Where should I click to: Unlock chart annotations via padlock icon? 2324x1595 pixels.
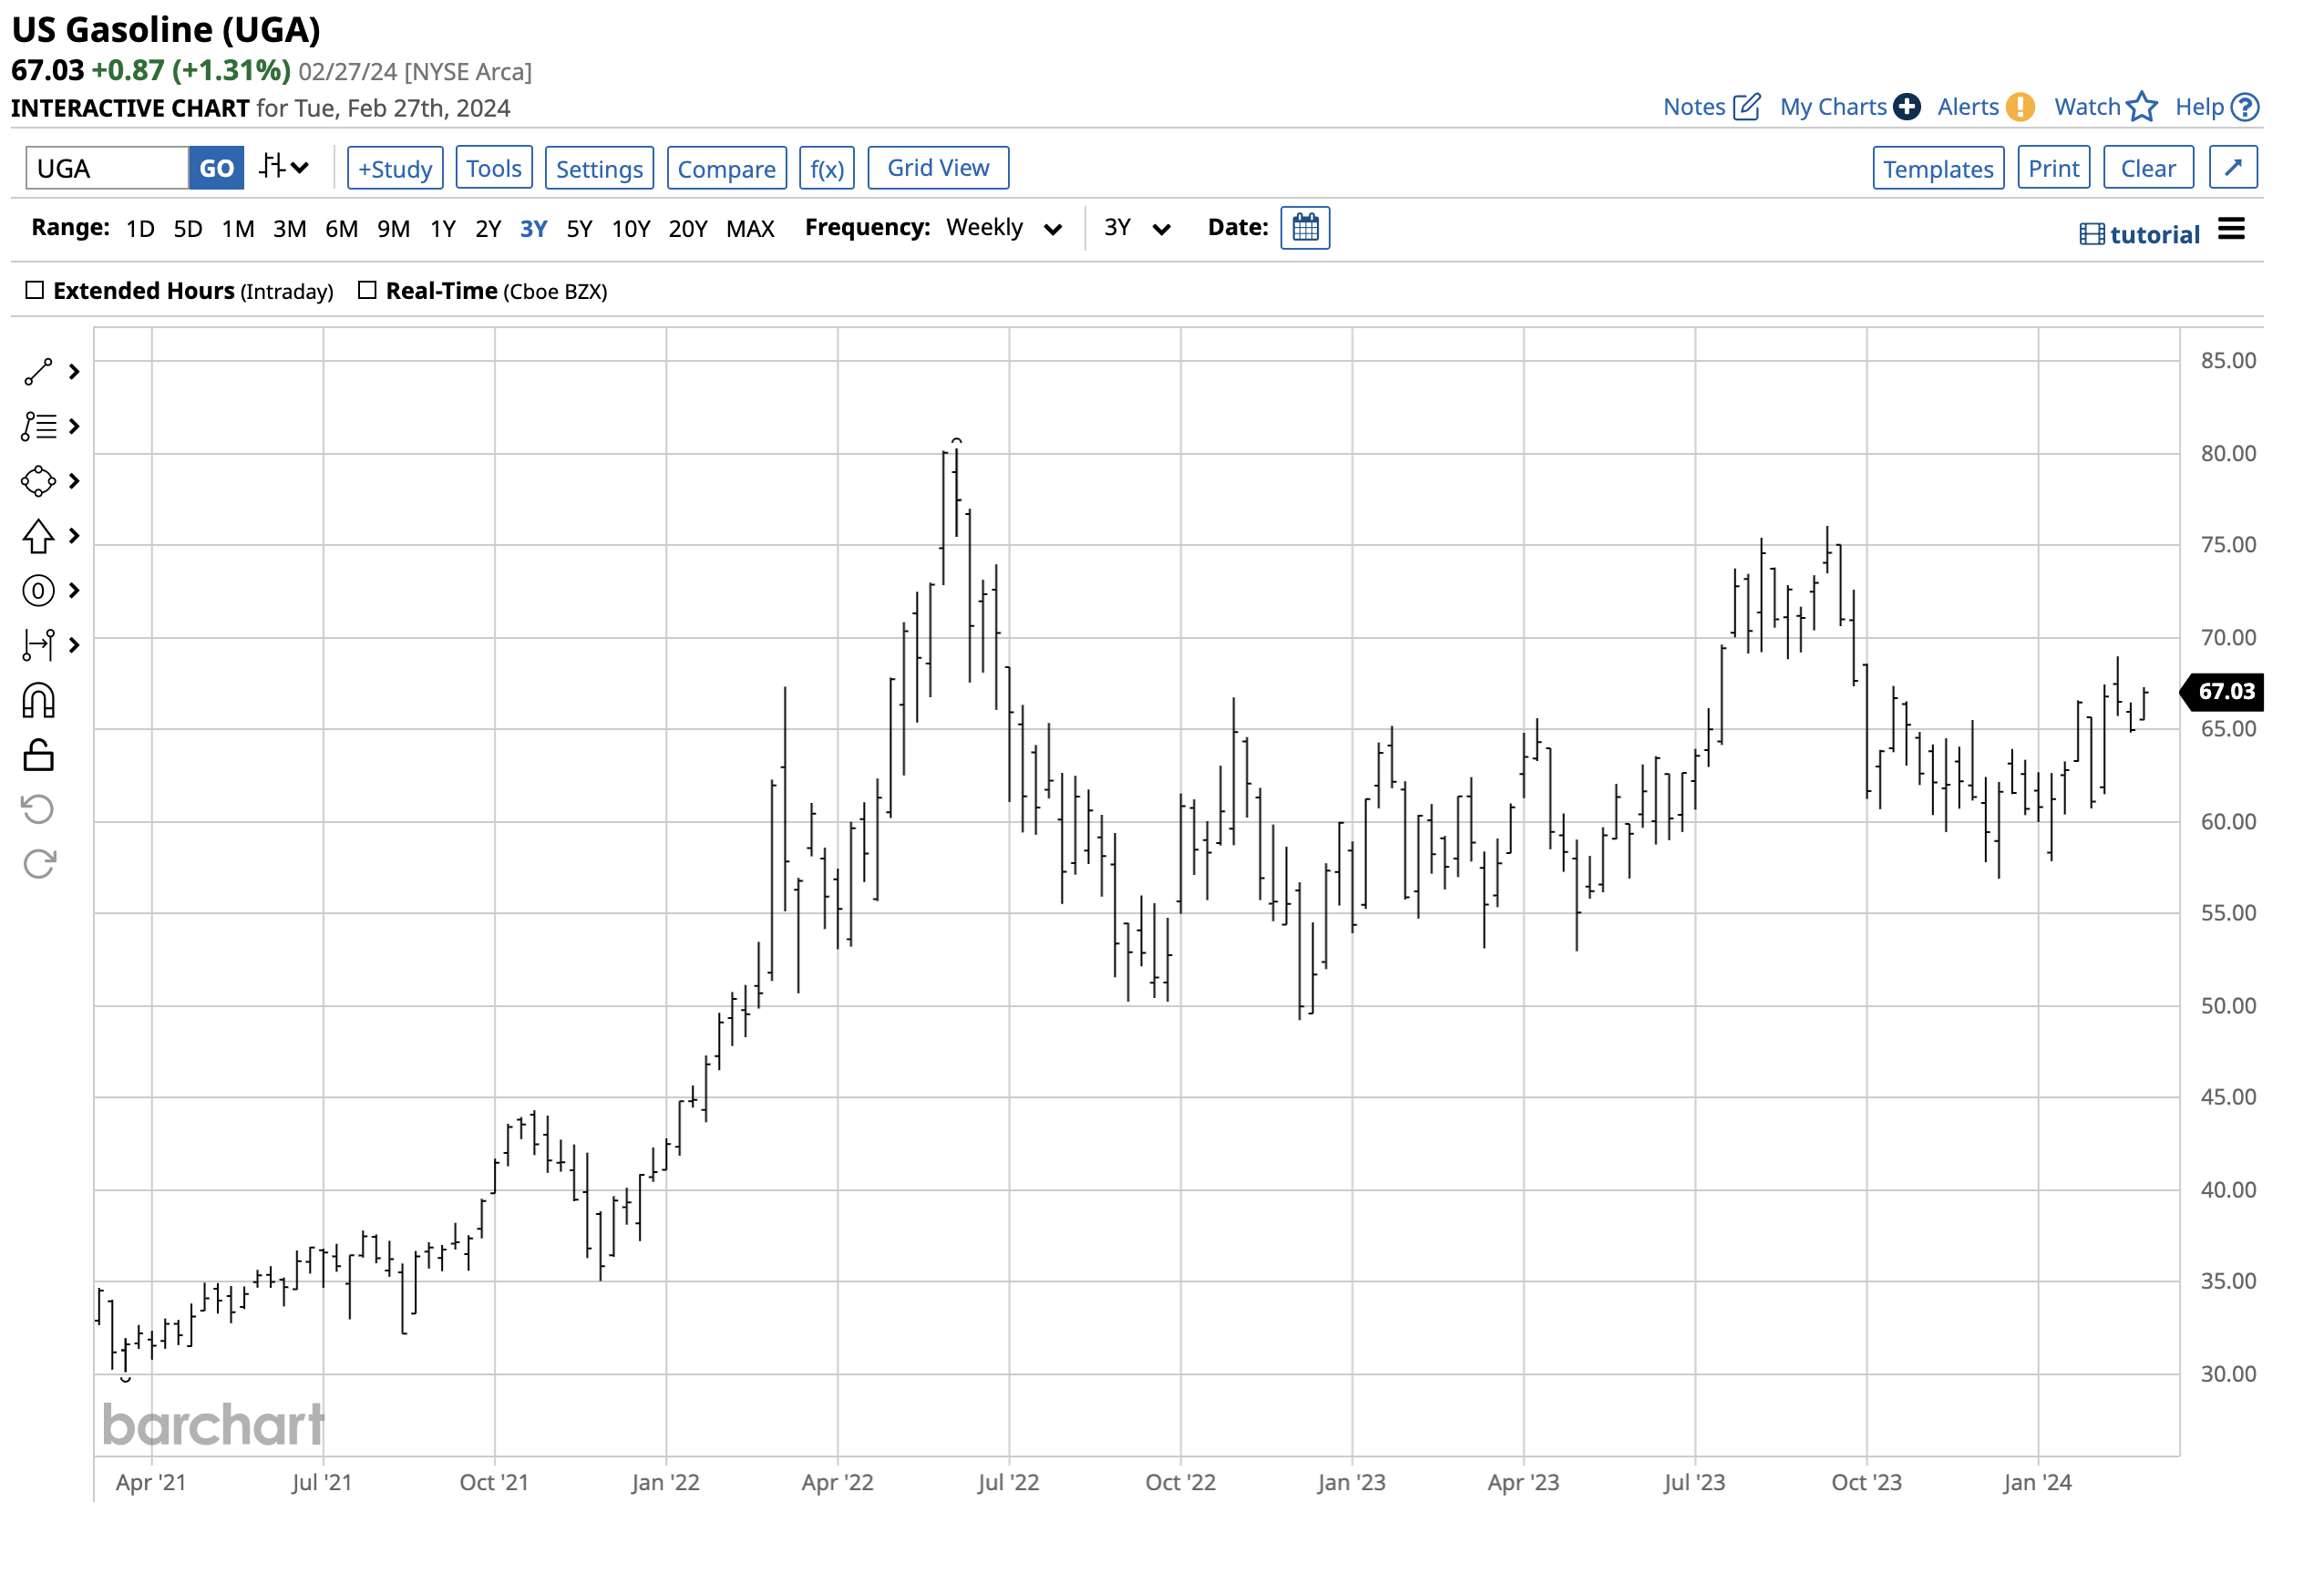pos(38,756)
